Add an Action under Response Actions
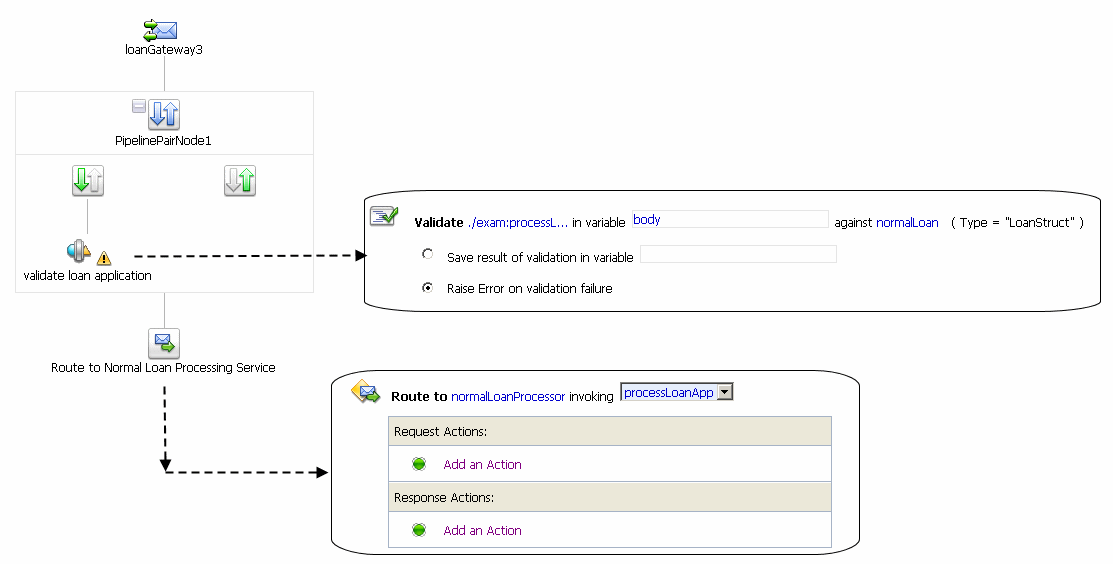Viewport: 1113px width, 564px height. (482, 531)
